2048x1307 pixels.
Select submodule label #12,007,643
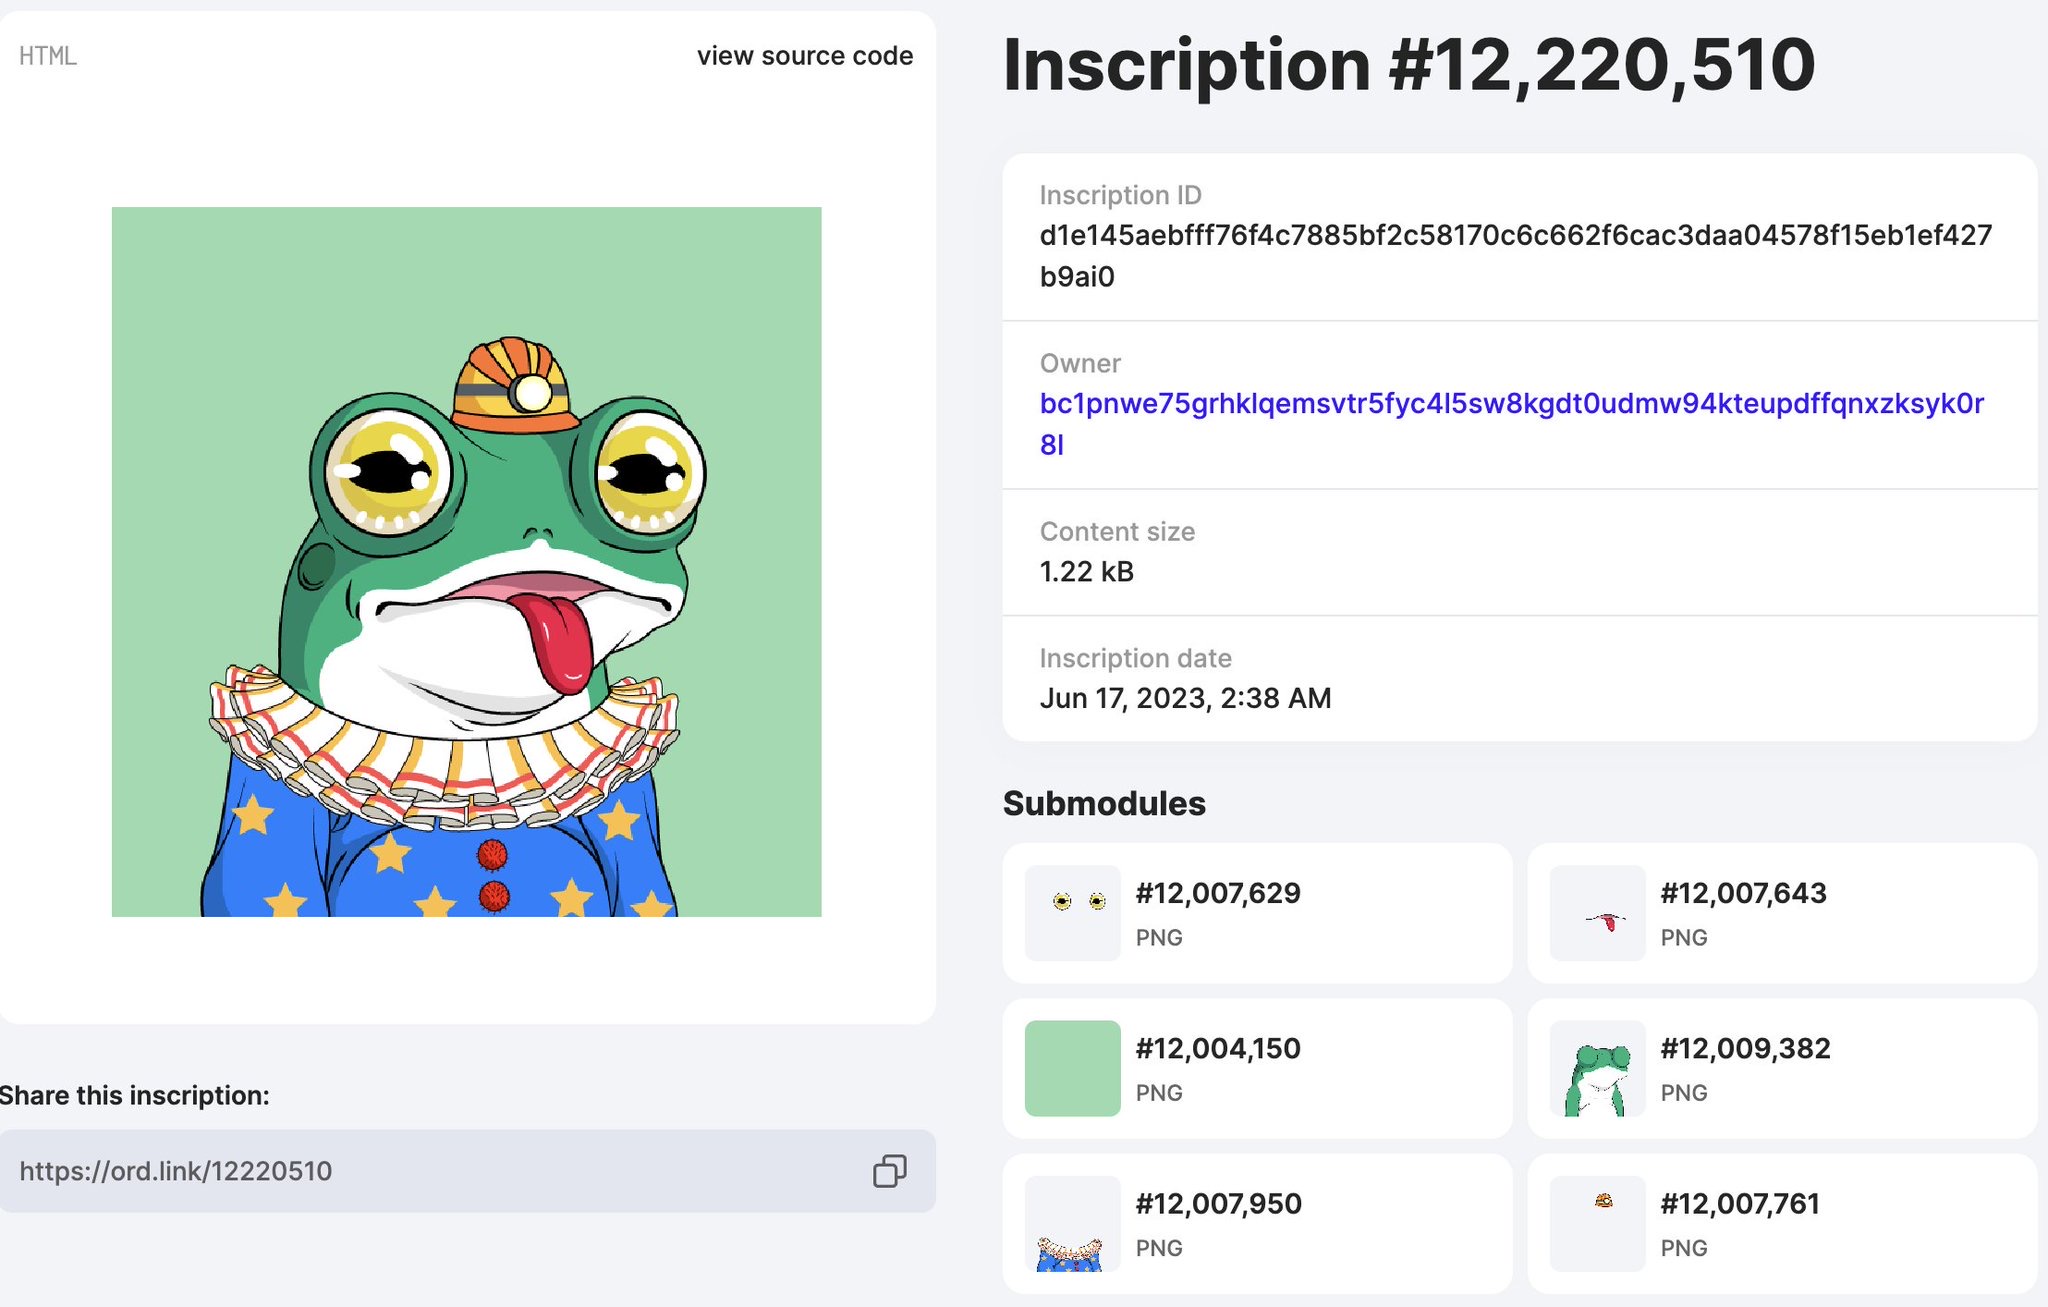(1743, 893)
